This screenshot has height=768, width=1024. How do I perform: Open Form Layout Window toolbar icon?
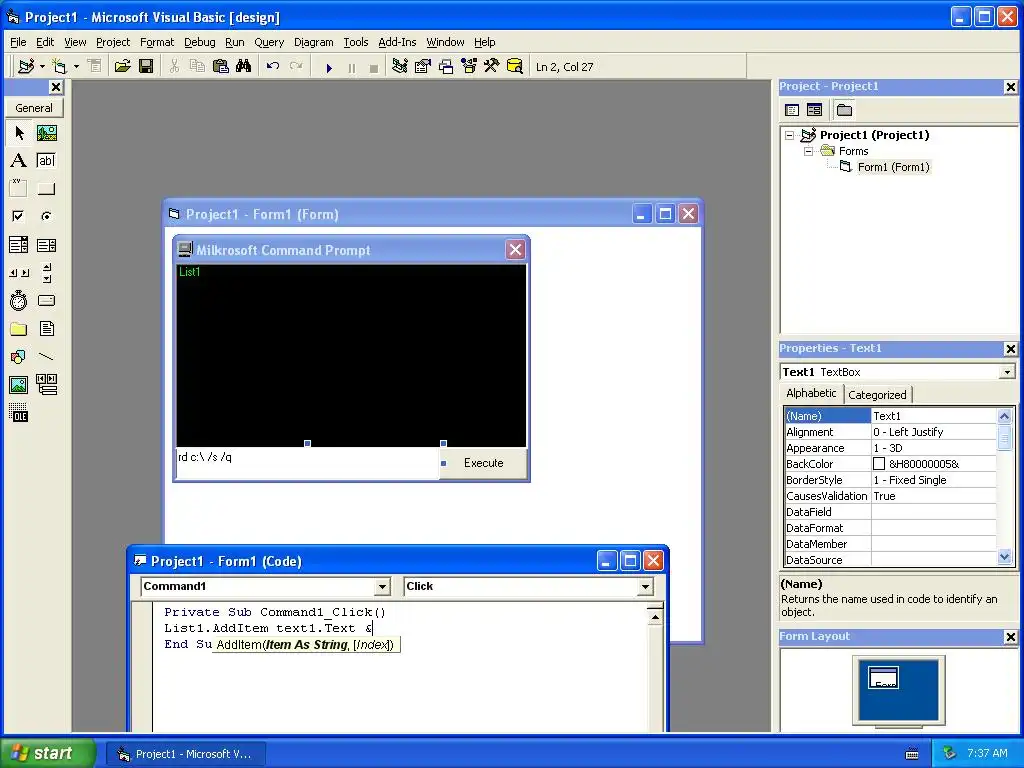[x=446, y=67]
